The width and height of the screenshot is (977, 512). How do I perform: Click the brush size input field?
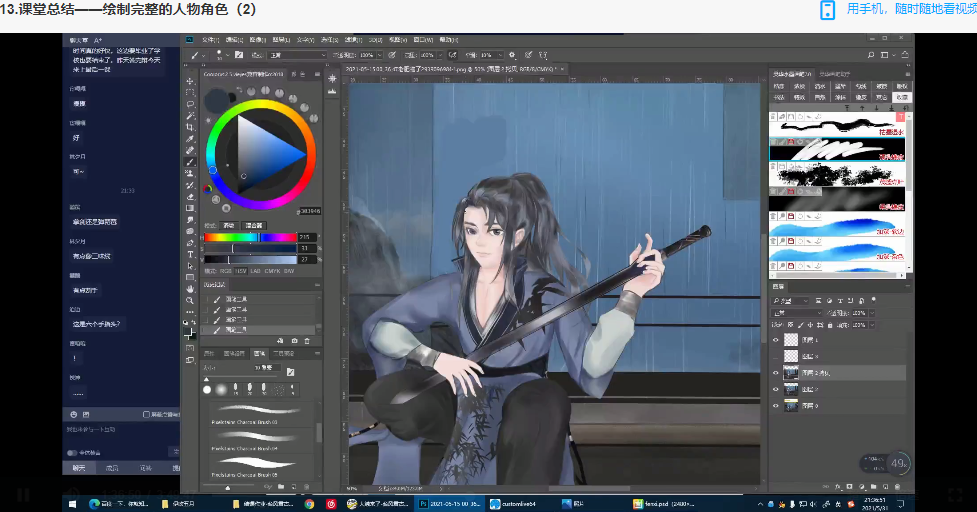[x=266, y=367]
